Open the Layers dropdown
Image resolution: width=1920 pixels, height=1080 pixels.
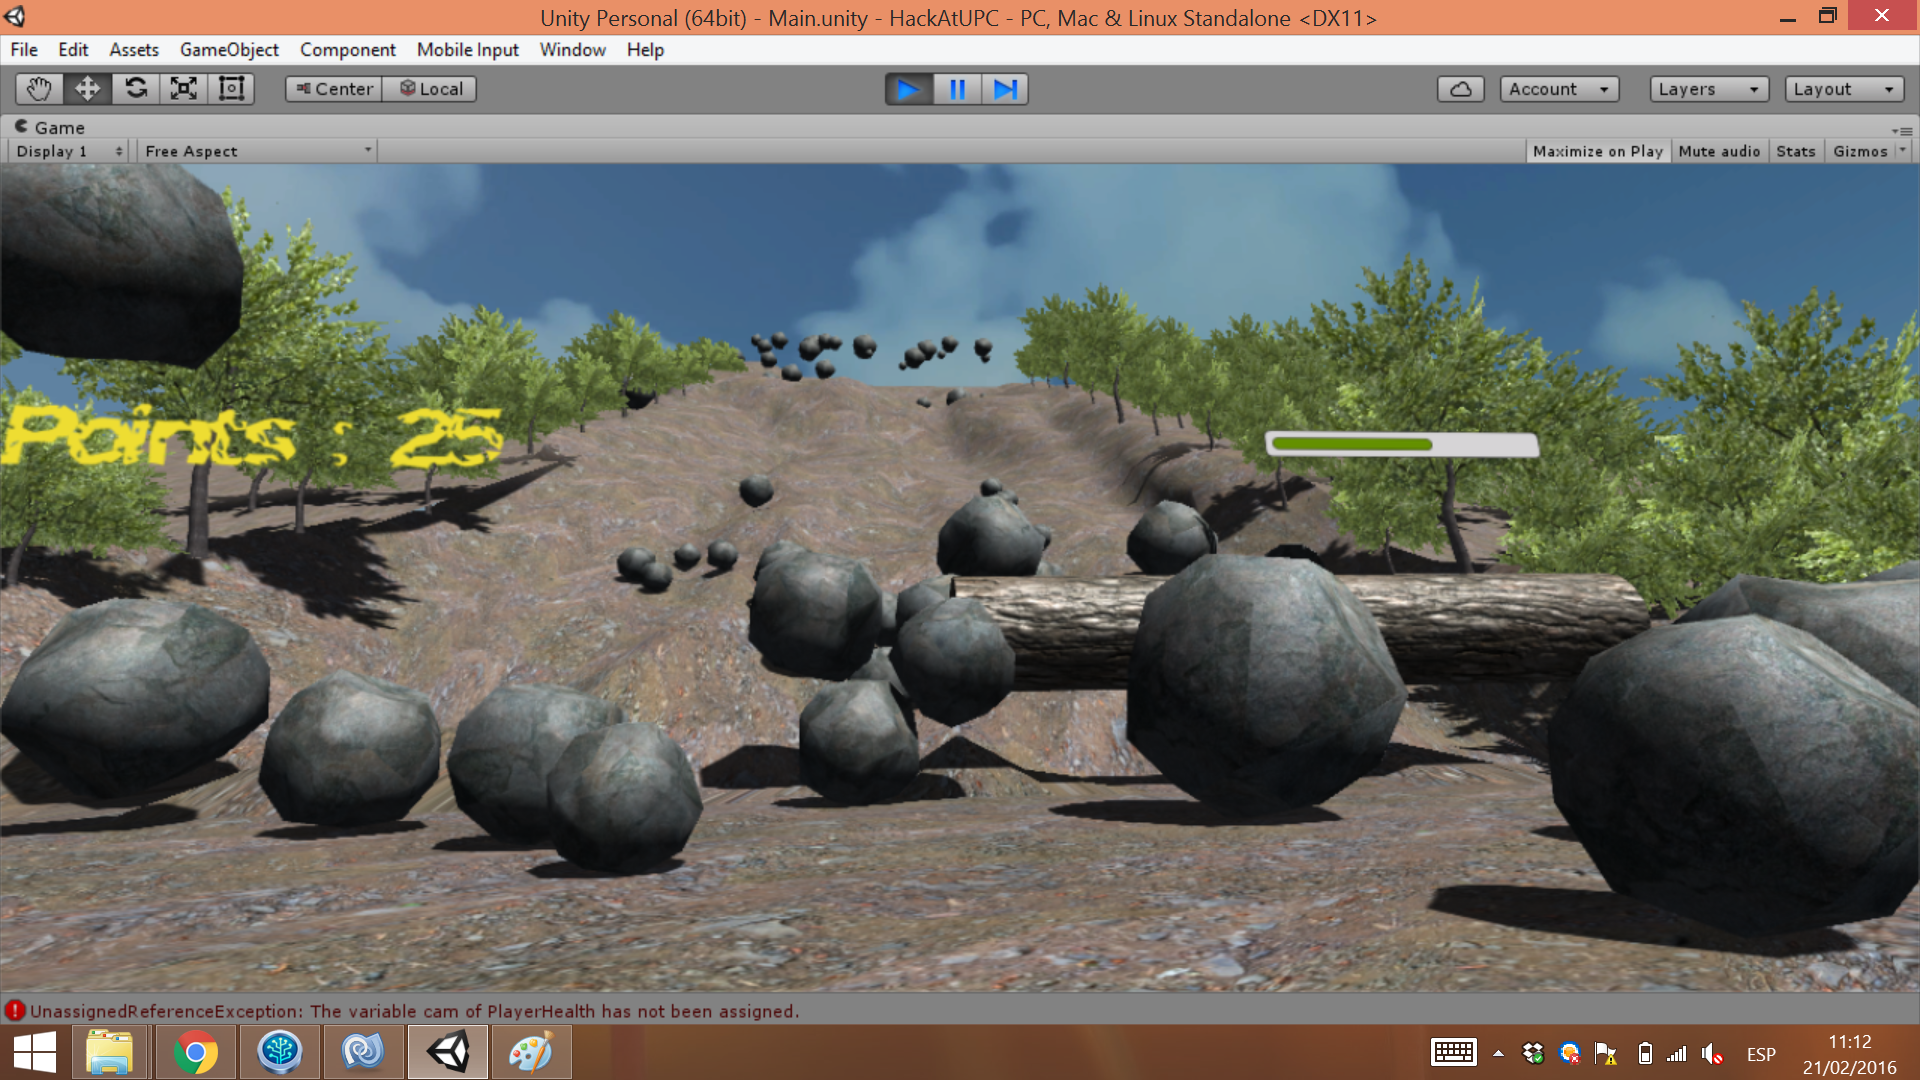click(1708, 89)
